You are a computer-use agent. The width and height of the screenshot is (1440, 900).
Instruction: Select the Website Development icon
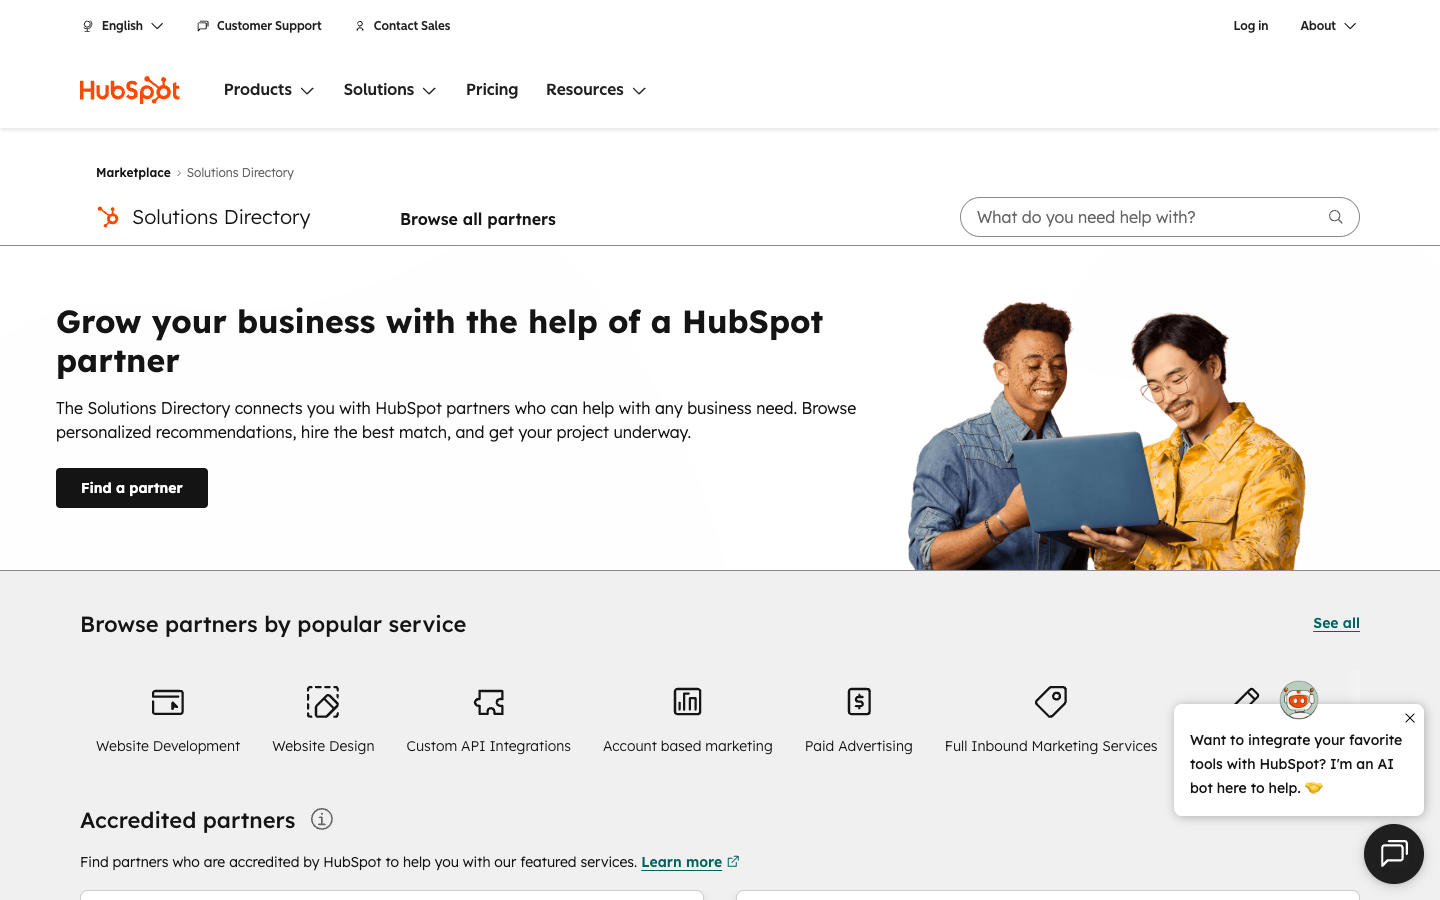point(168,702)
